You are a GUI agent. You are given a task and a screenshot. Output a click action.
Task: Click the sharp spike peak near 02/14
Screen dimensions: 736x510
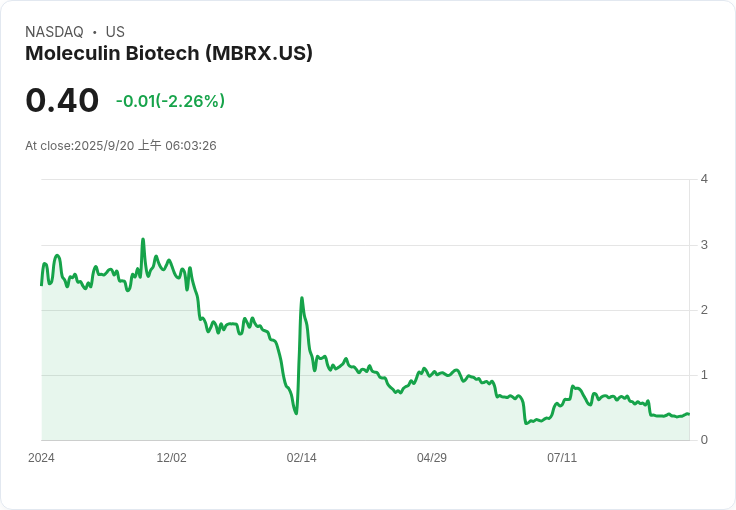301,298
